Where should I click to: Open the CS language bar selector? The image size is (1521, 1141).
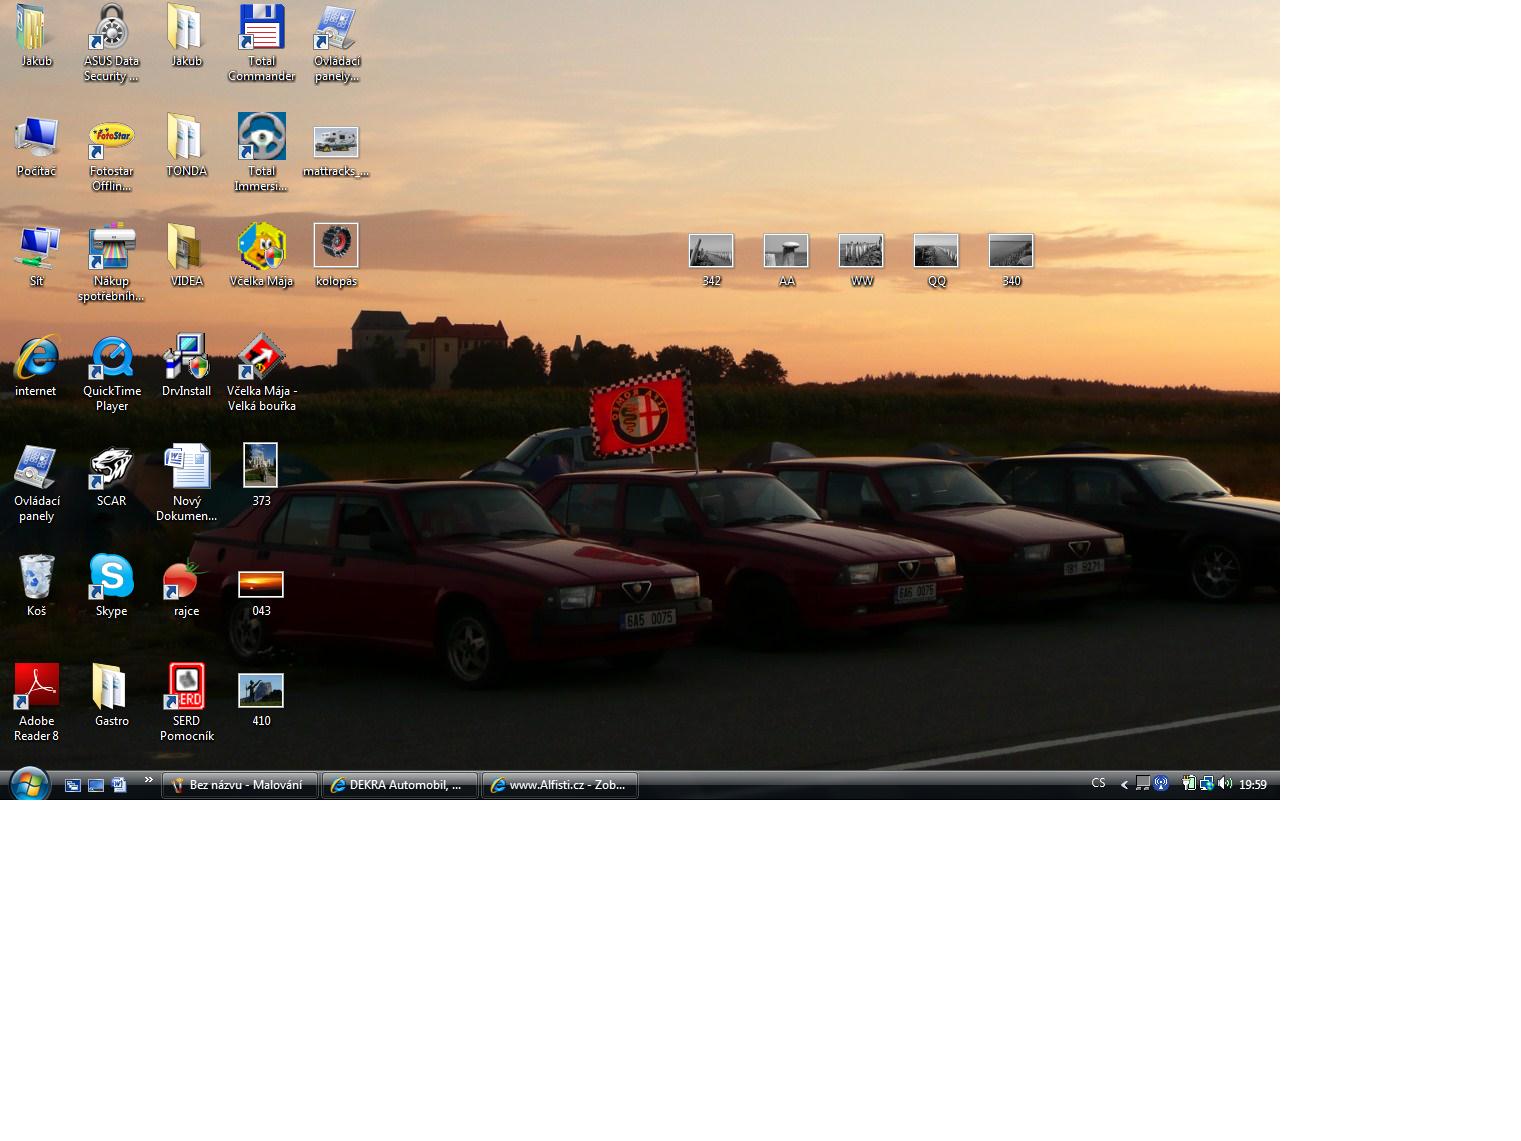point(1098,784)
